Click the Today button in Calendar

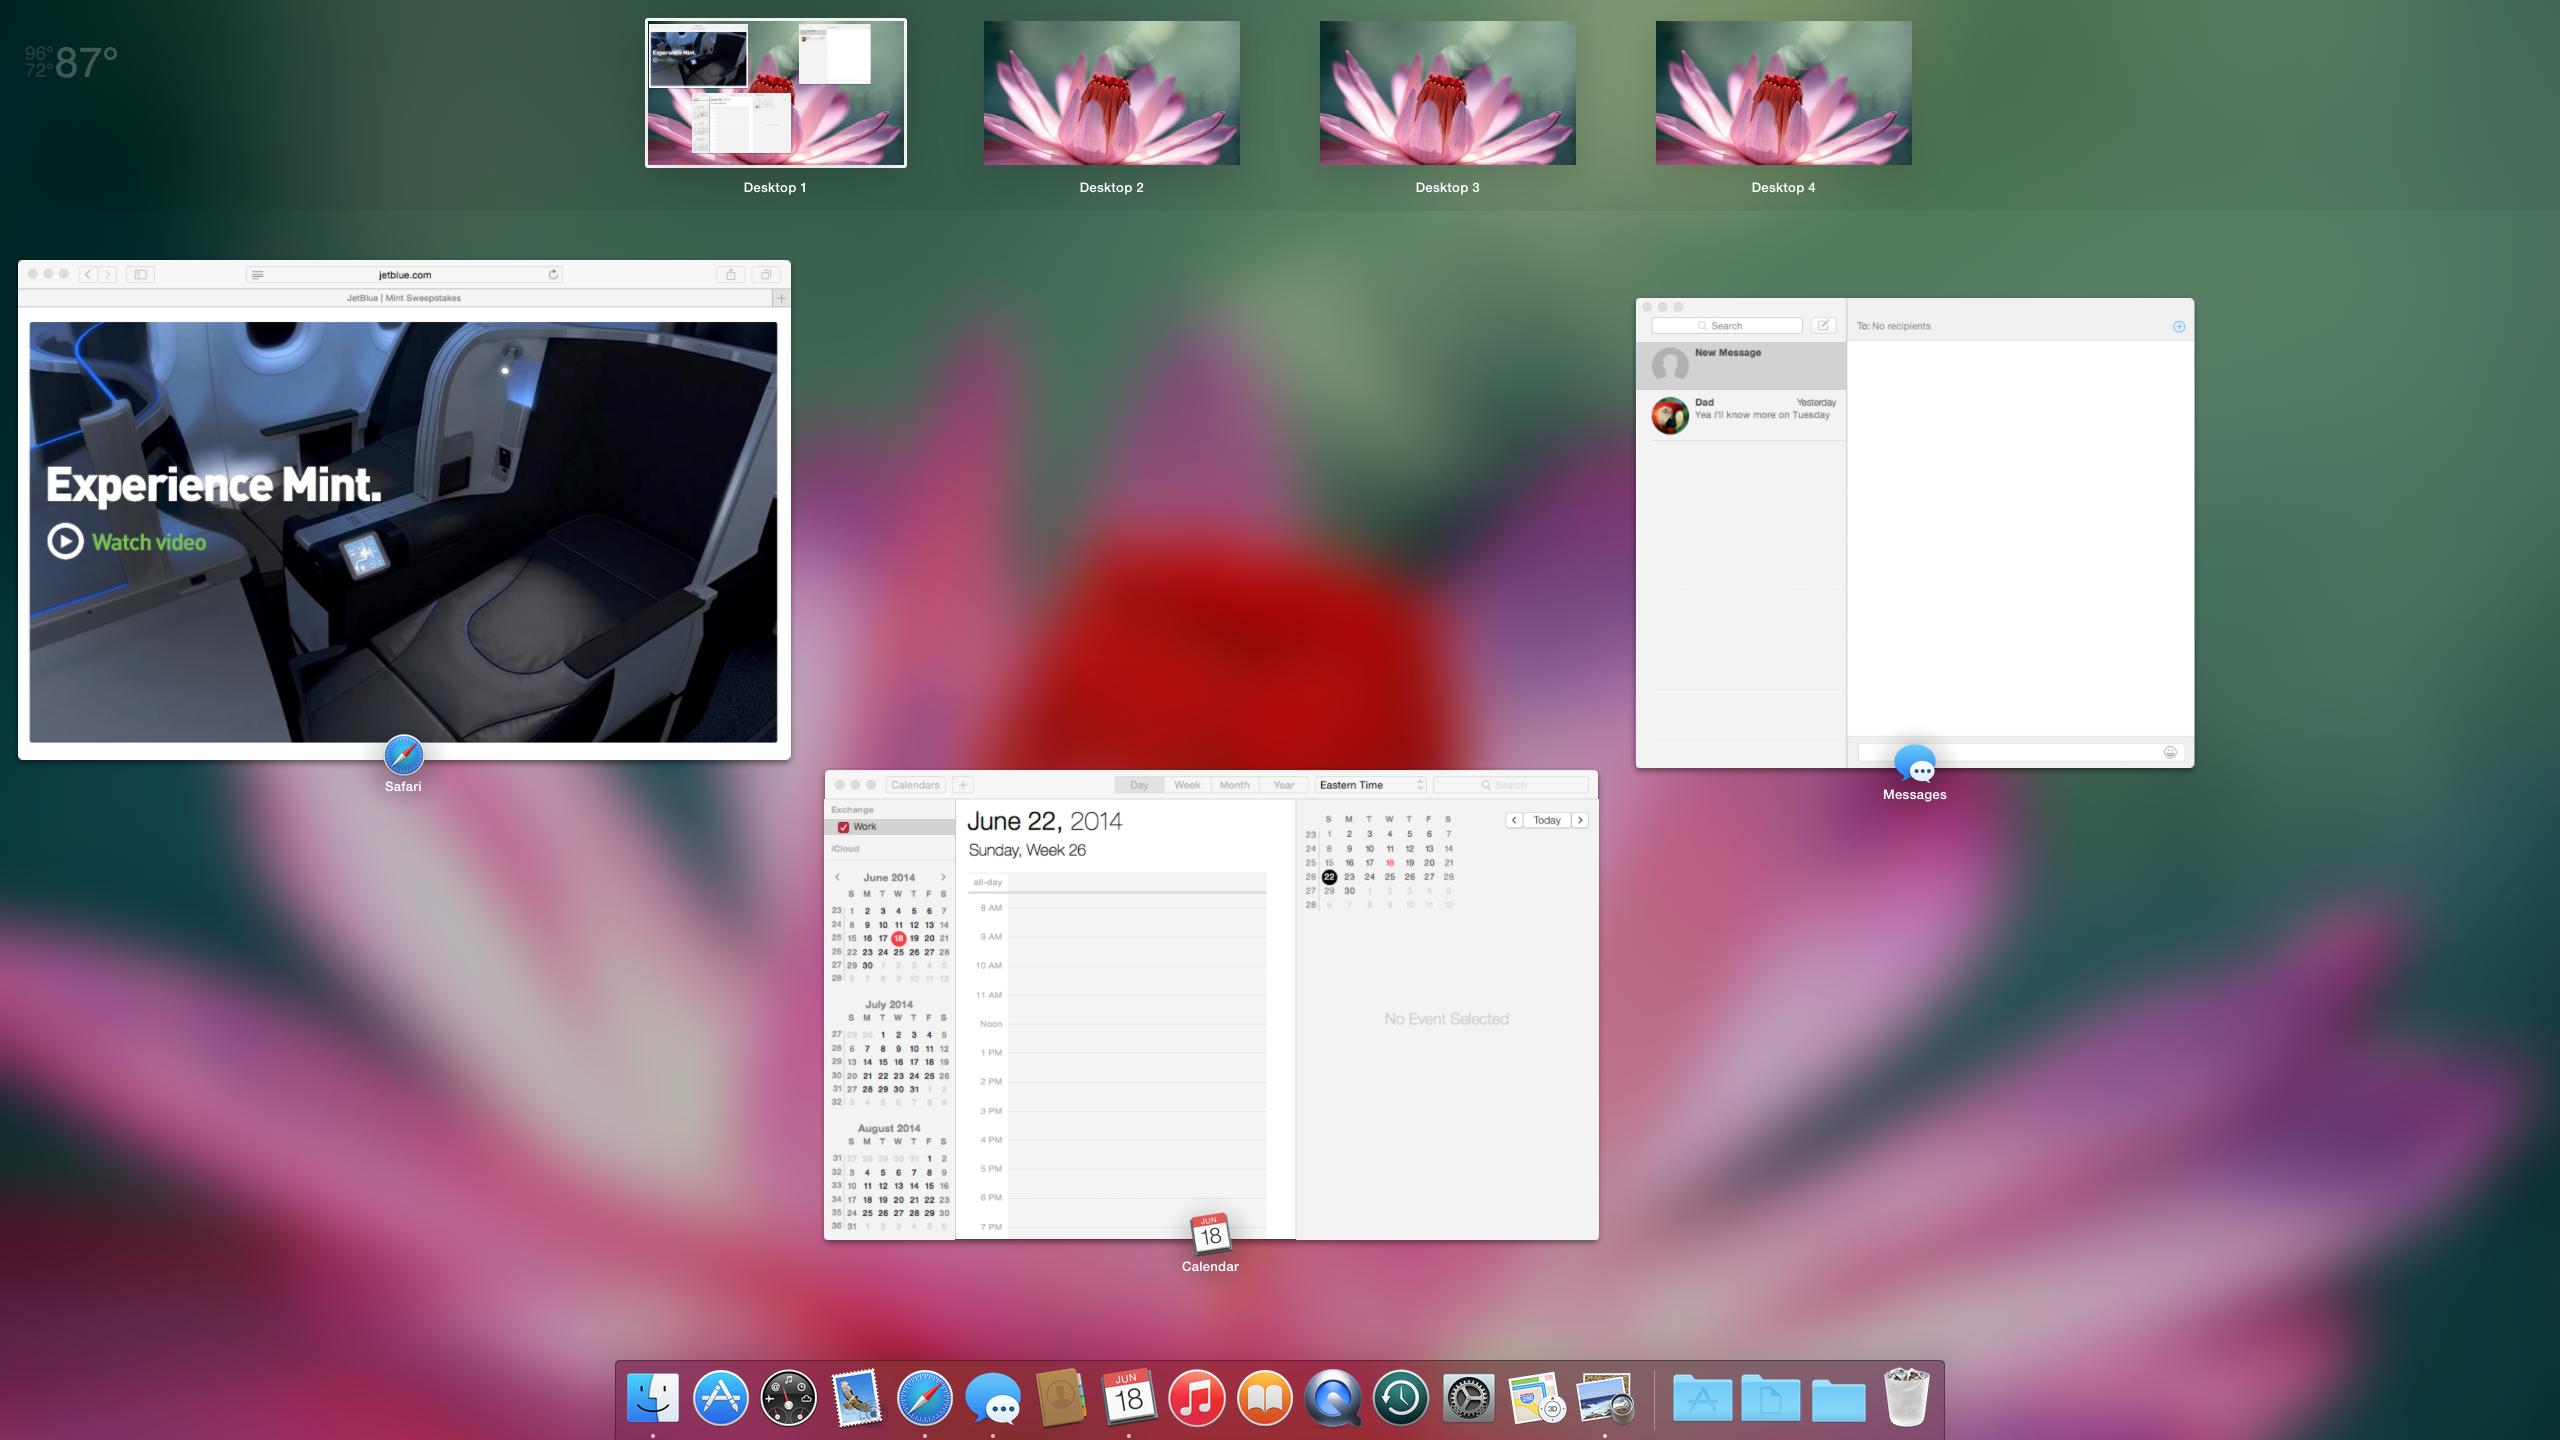click(x=1546, y=820)
